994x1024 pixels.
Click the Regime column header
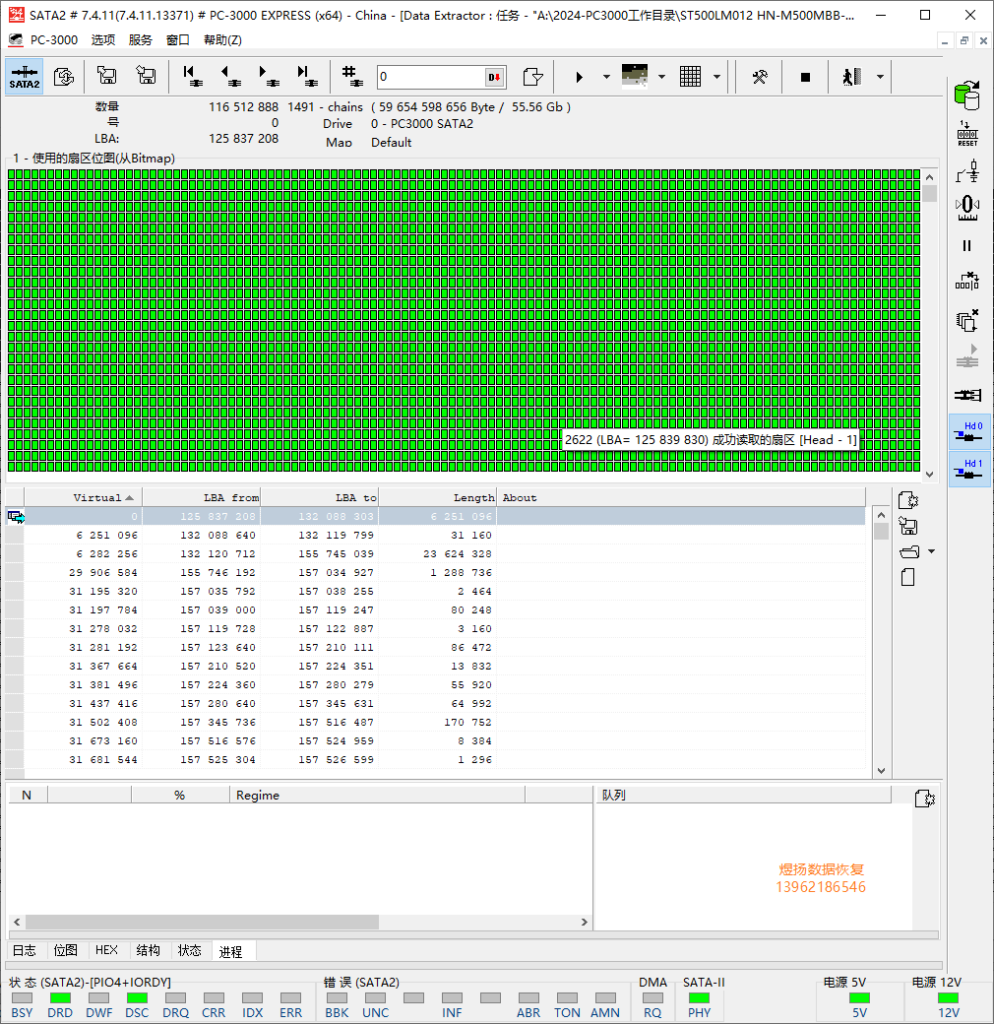tap(377, 795)
